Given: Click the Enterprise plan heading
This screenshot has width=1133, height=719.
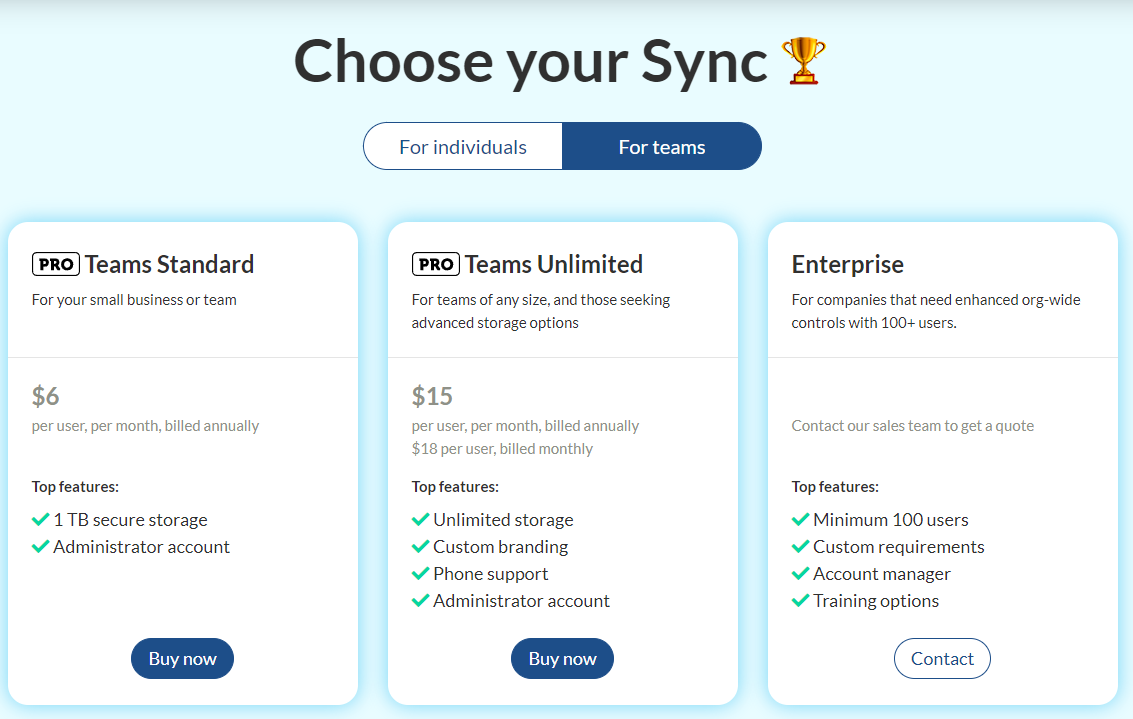Looking at the screenshot, I should (x=847, y=264).
